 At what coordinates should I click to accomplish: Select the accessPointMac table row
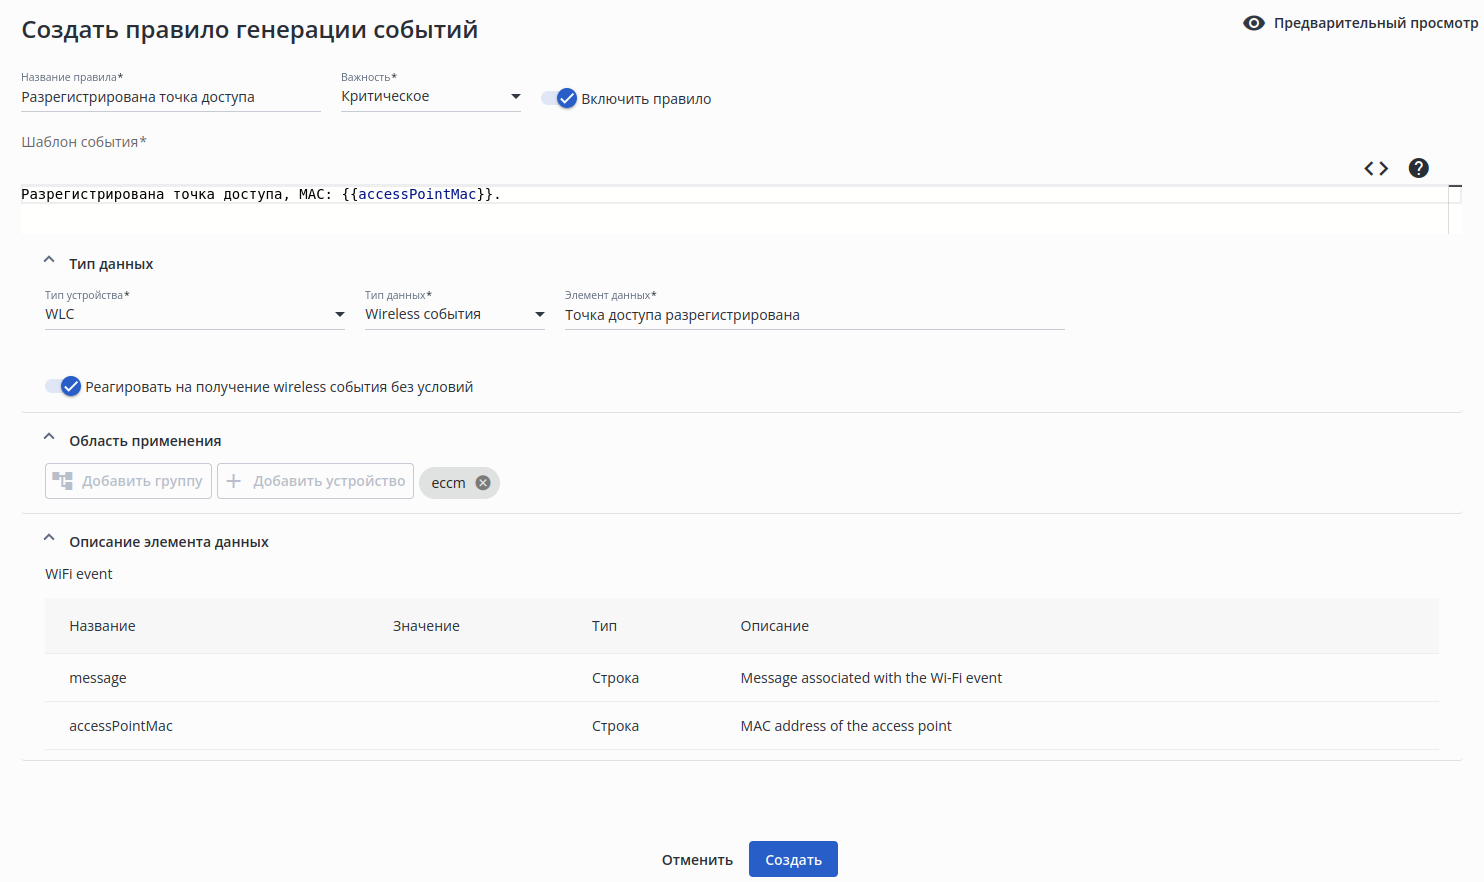(741, 726)
